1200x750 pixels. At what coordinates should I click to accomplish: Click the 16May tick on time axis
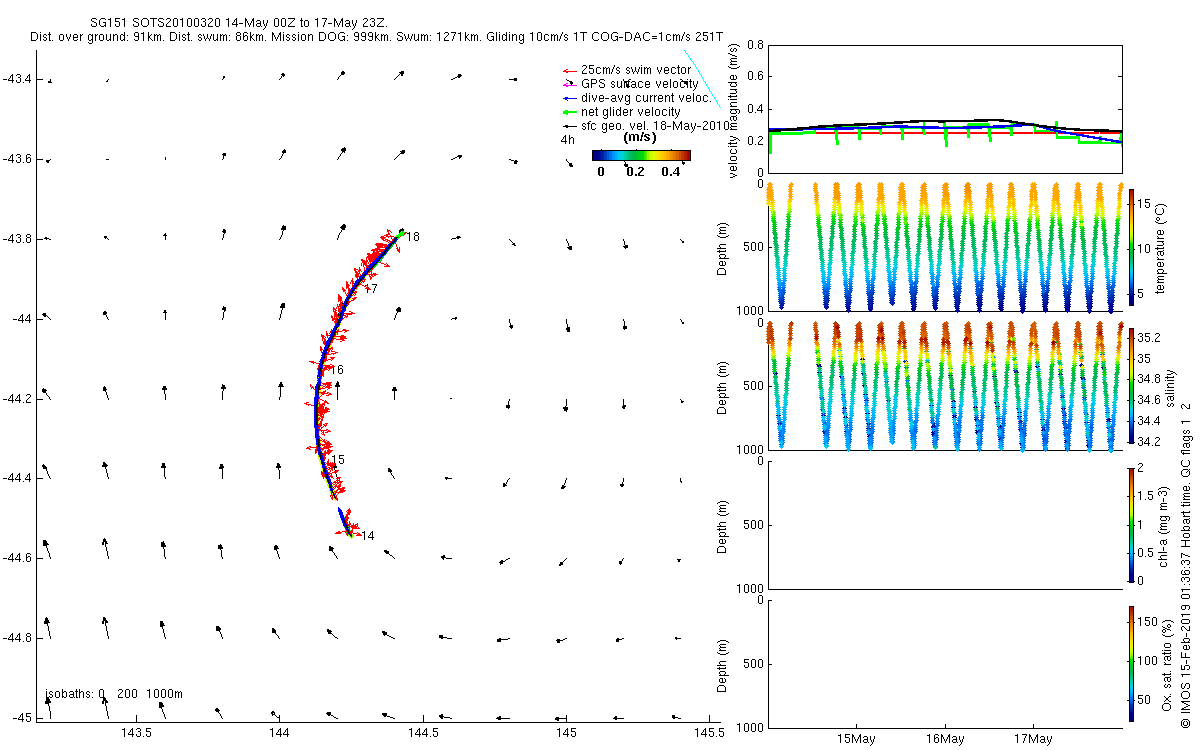[x=945, y=740]
